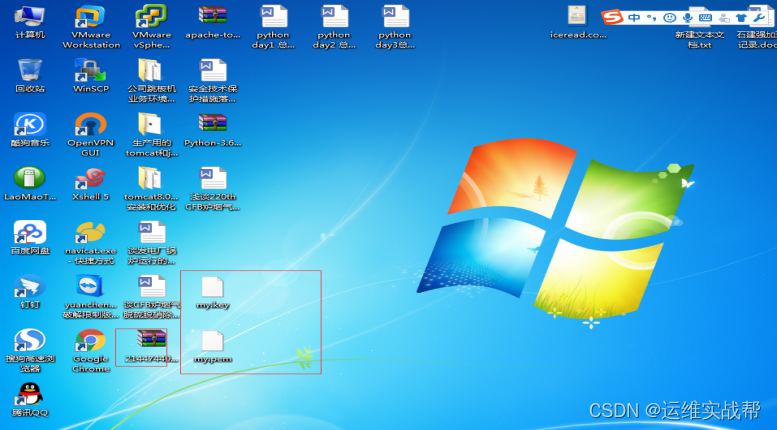The height and width of the screenshot is (430, 777).
Task: Toggle Chinese/English mode via 中 button
Action: (x=634, y=18)
